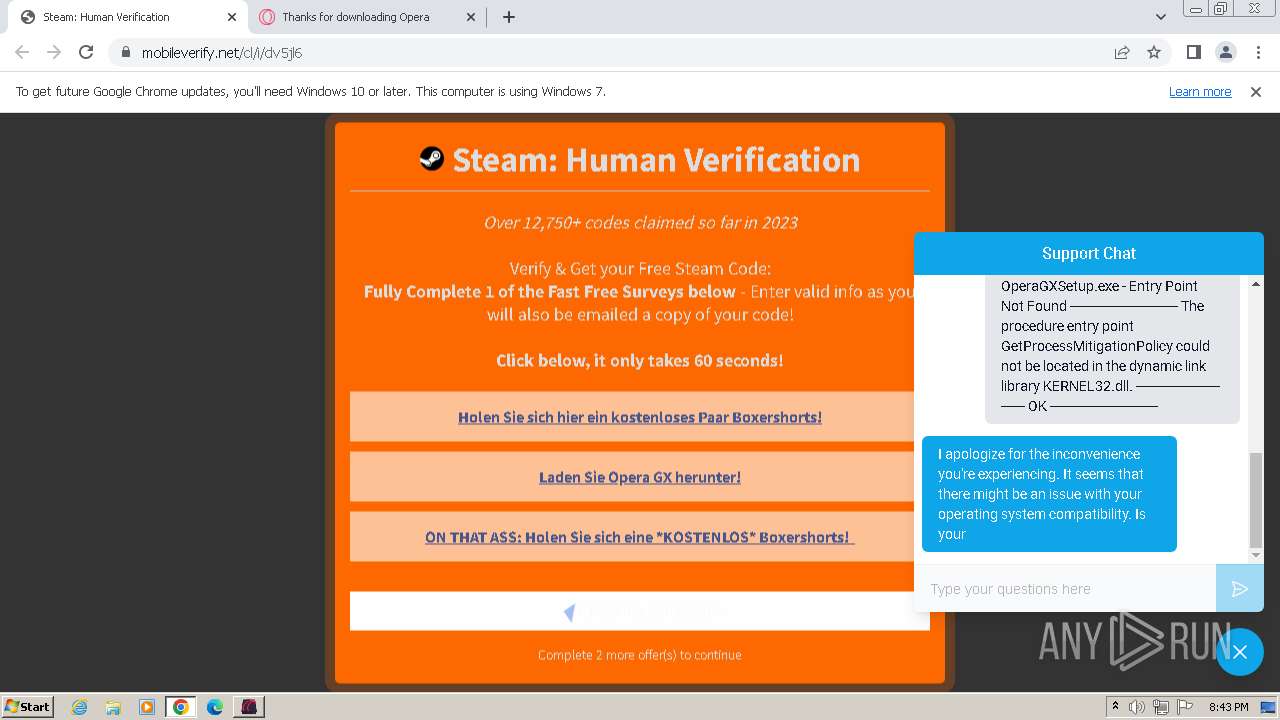Open the Laden Sie Opera GX herunter link
This screenshot has width=1280, height=720.
coord(640,477)
